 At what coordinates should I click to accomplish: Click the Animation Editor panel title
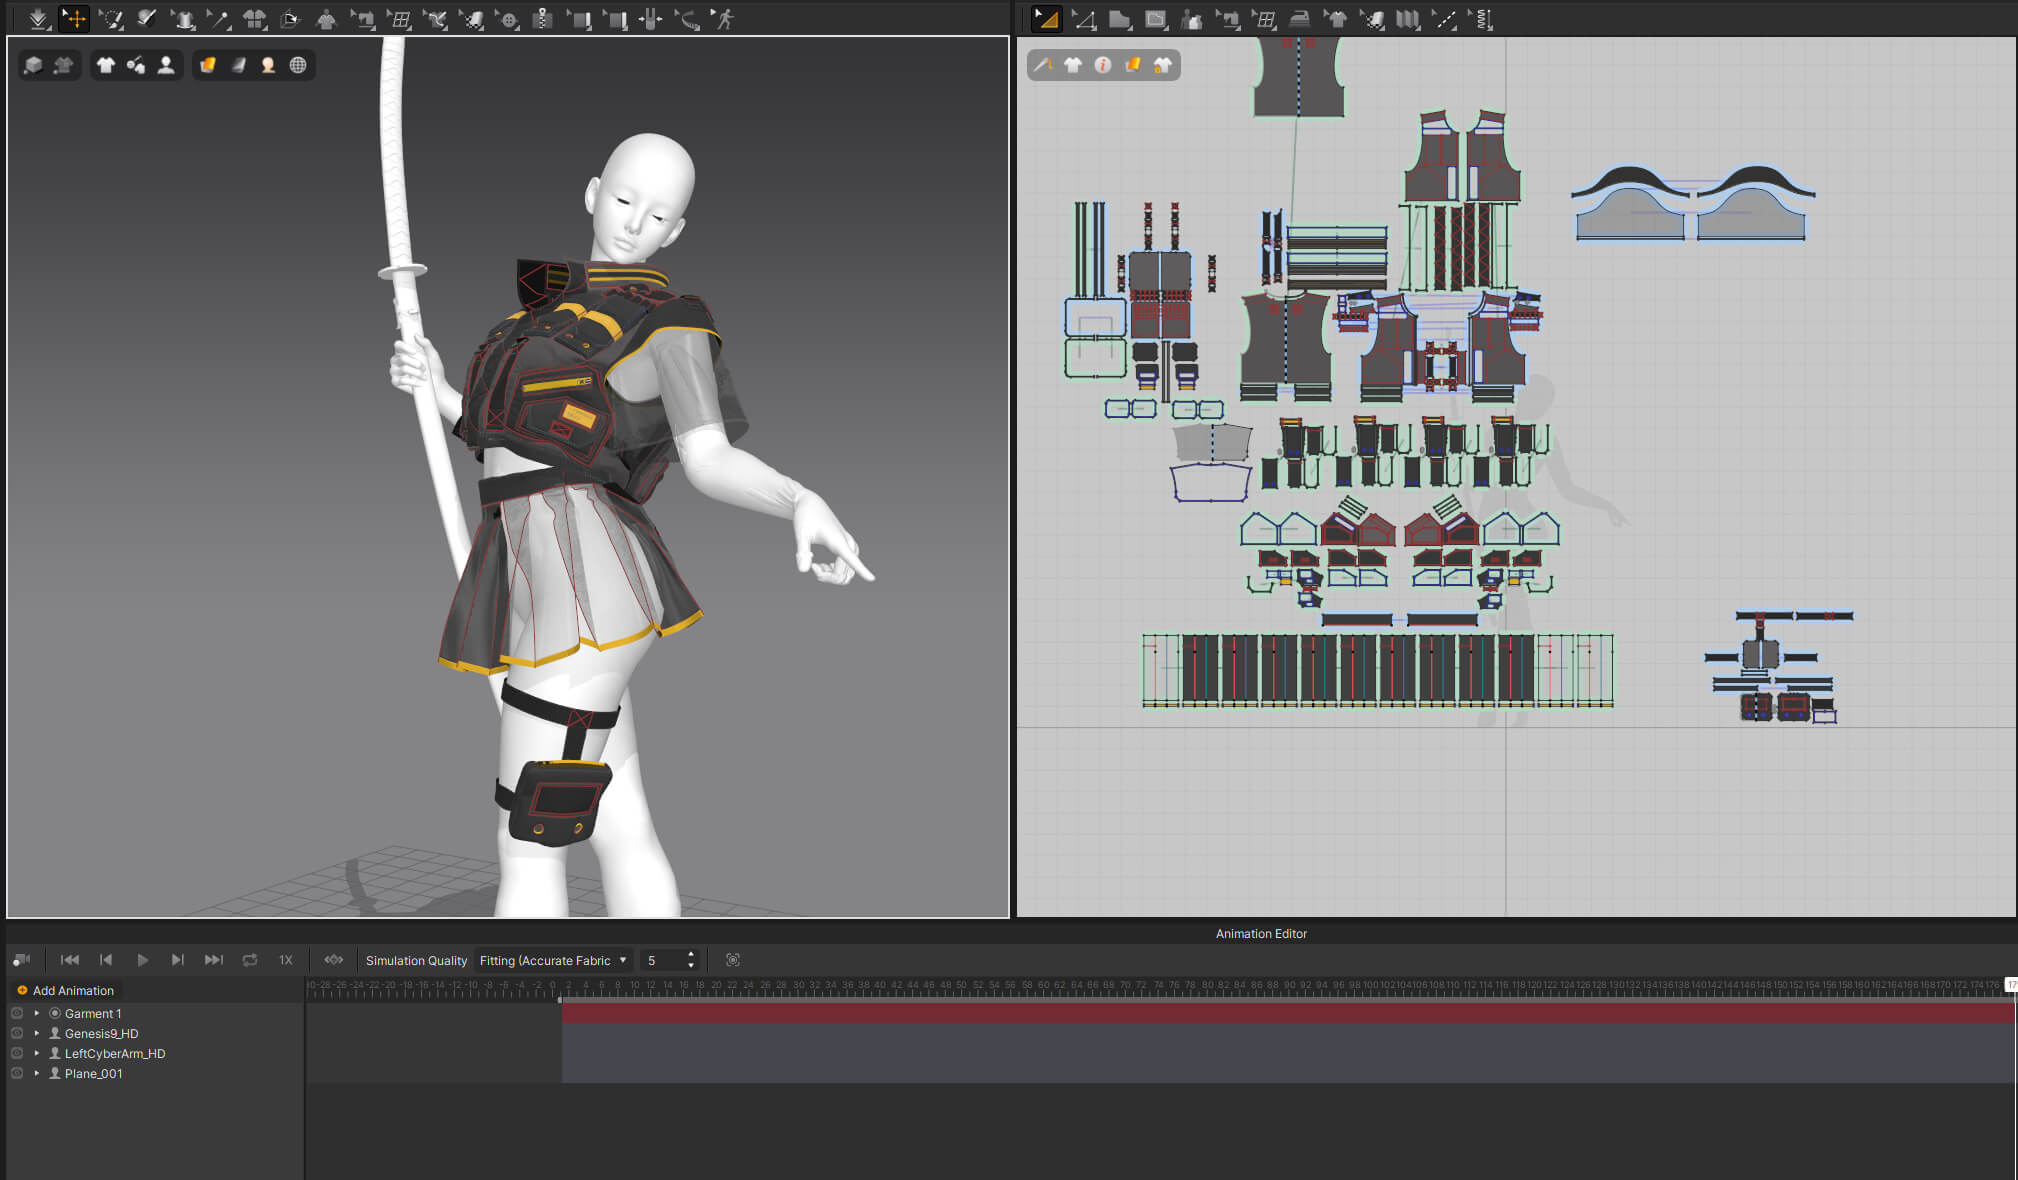pyautogui.click(x=1261, y=933)
